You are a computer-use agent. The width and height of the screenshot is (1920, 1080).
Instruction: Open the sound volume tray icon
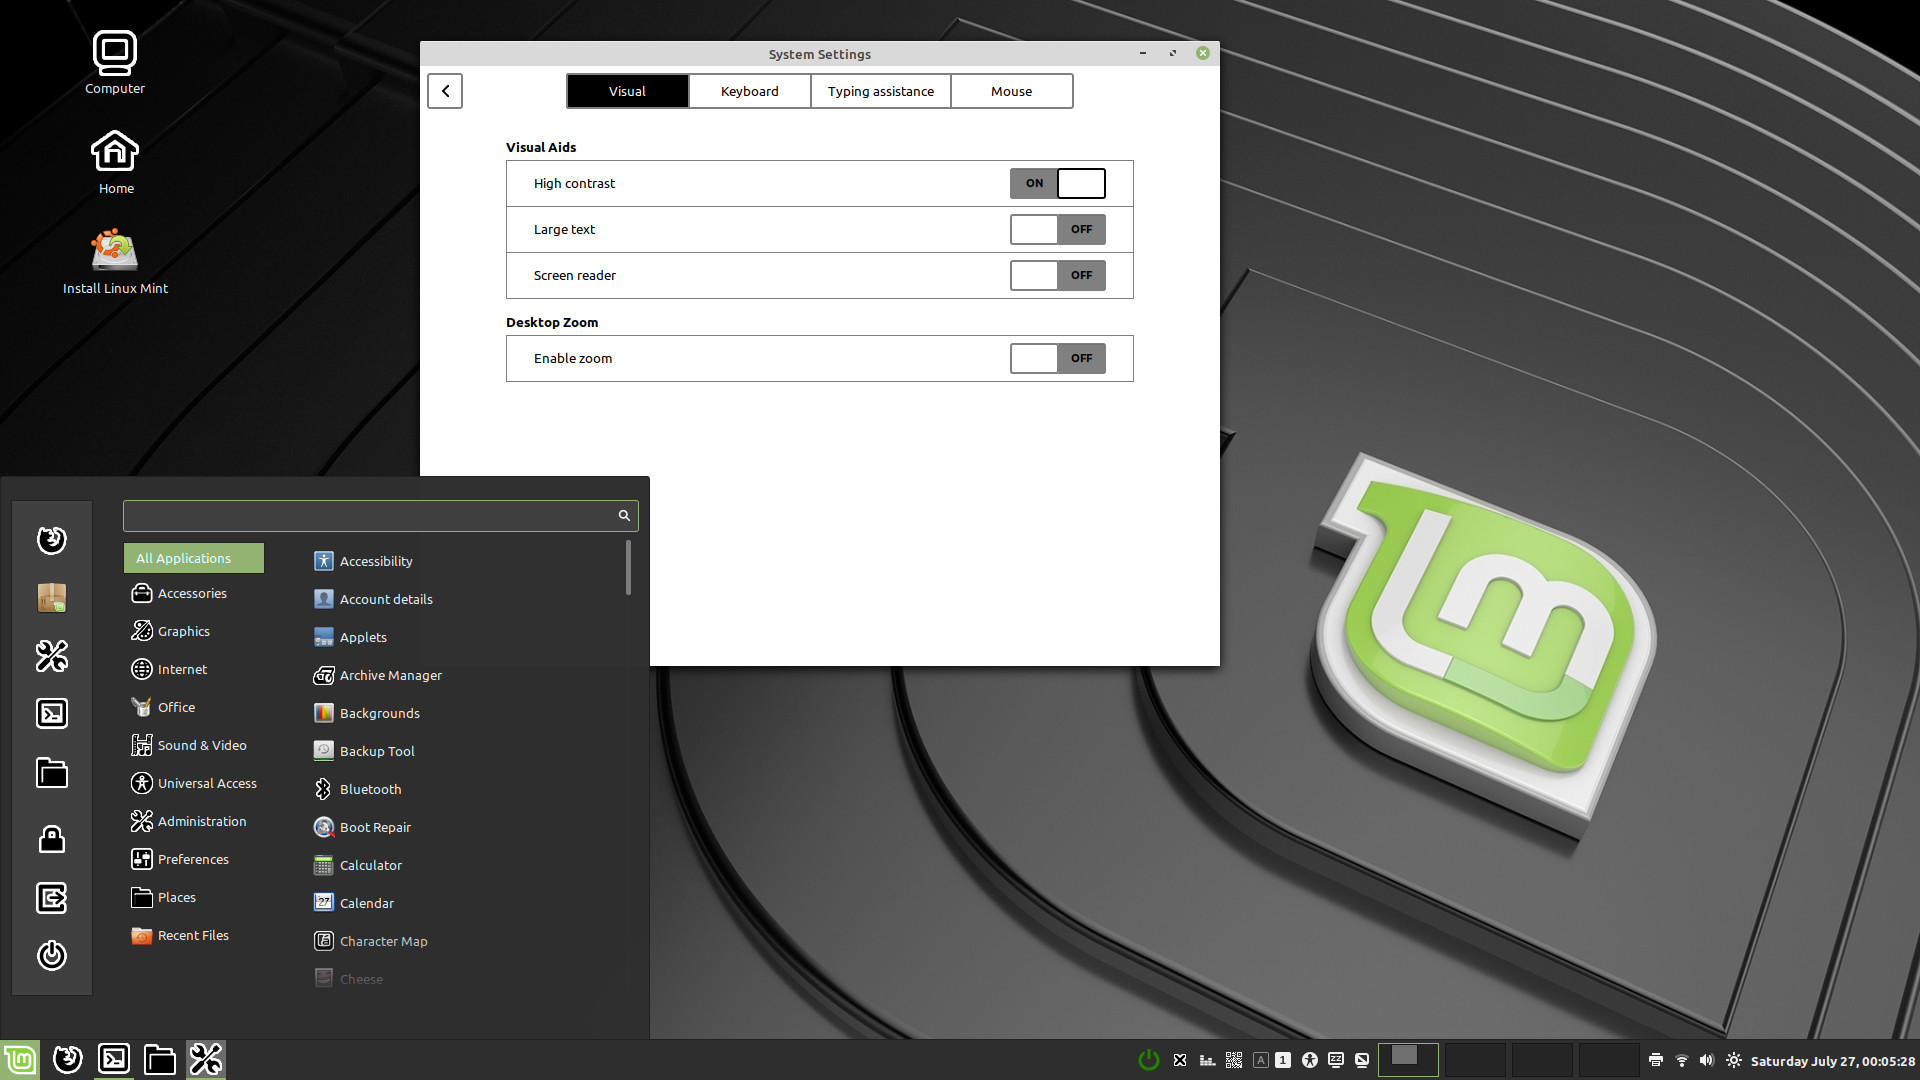tap(1707, 1060)
